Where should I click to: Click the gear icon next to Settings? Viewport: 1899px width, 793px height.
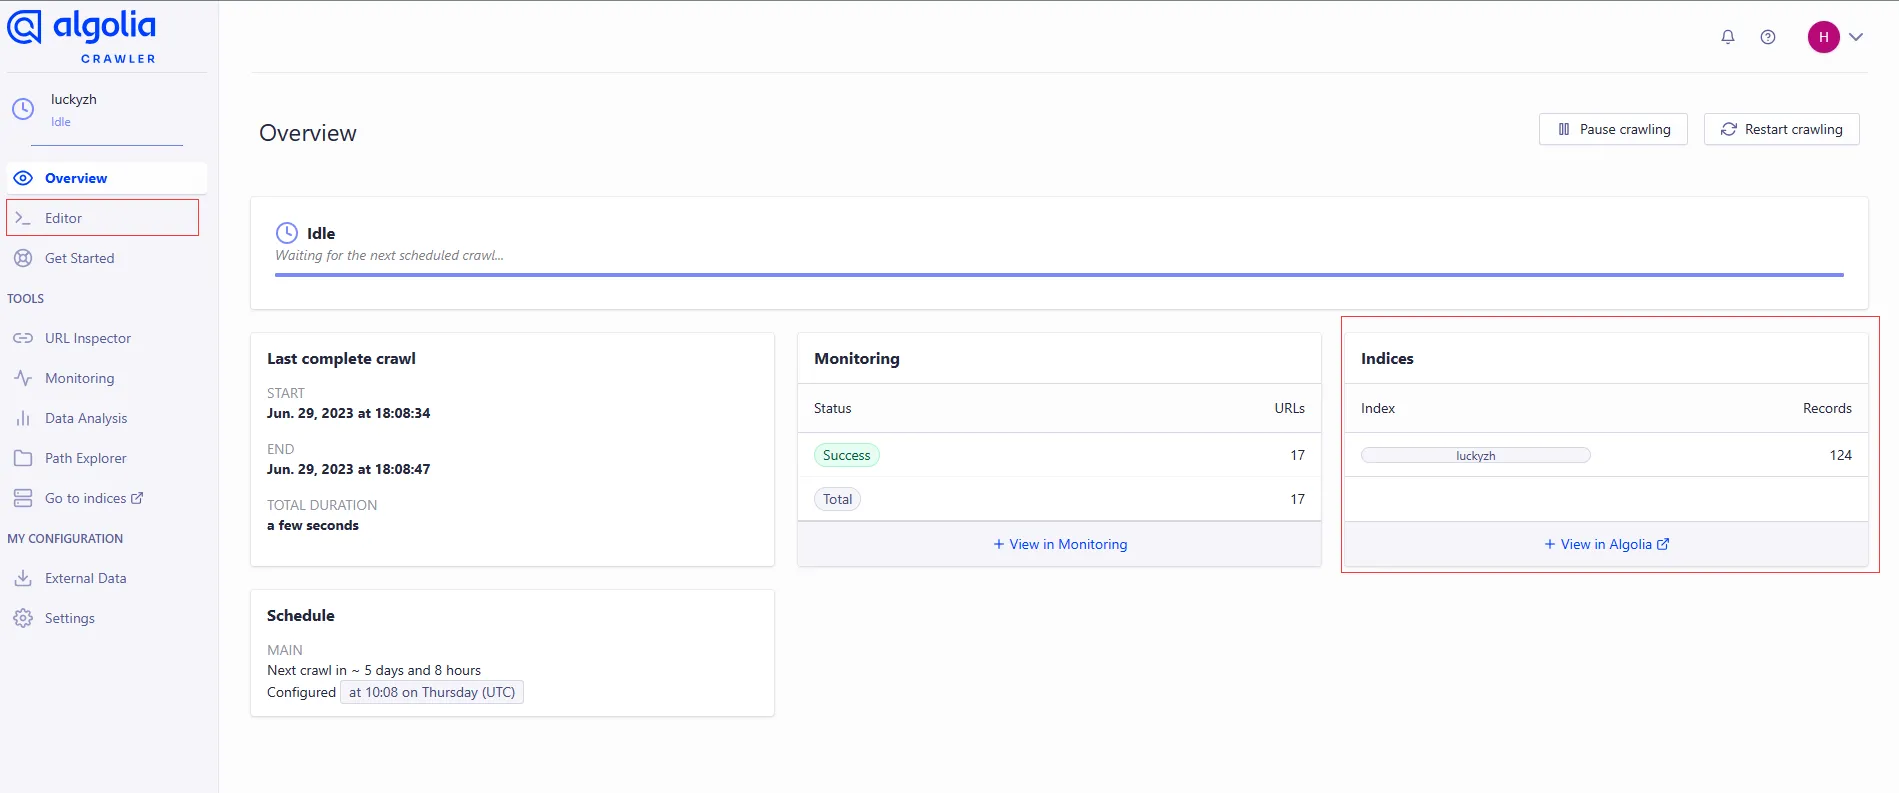tap(23, 618)
